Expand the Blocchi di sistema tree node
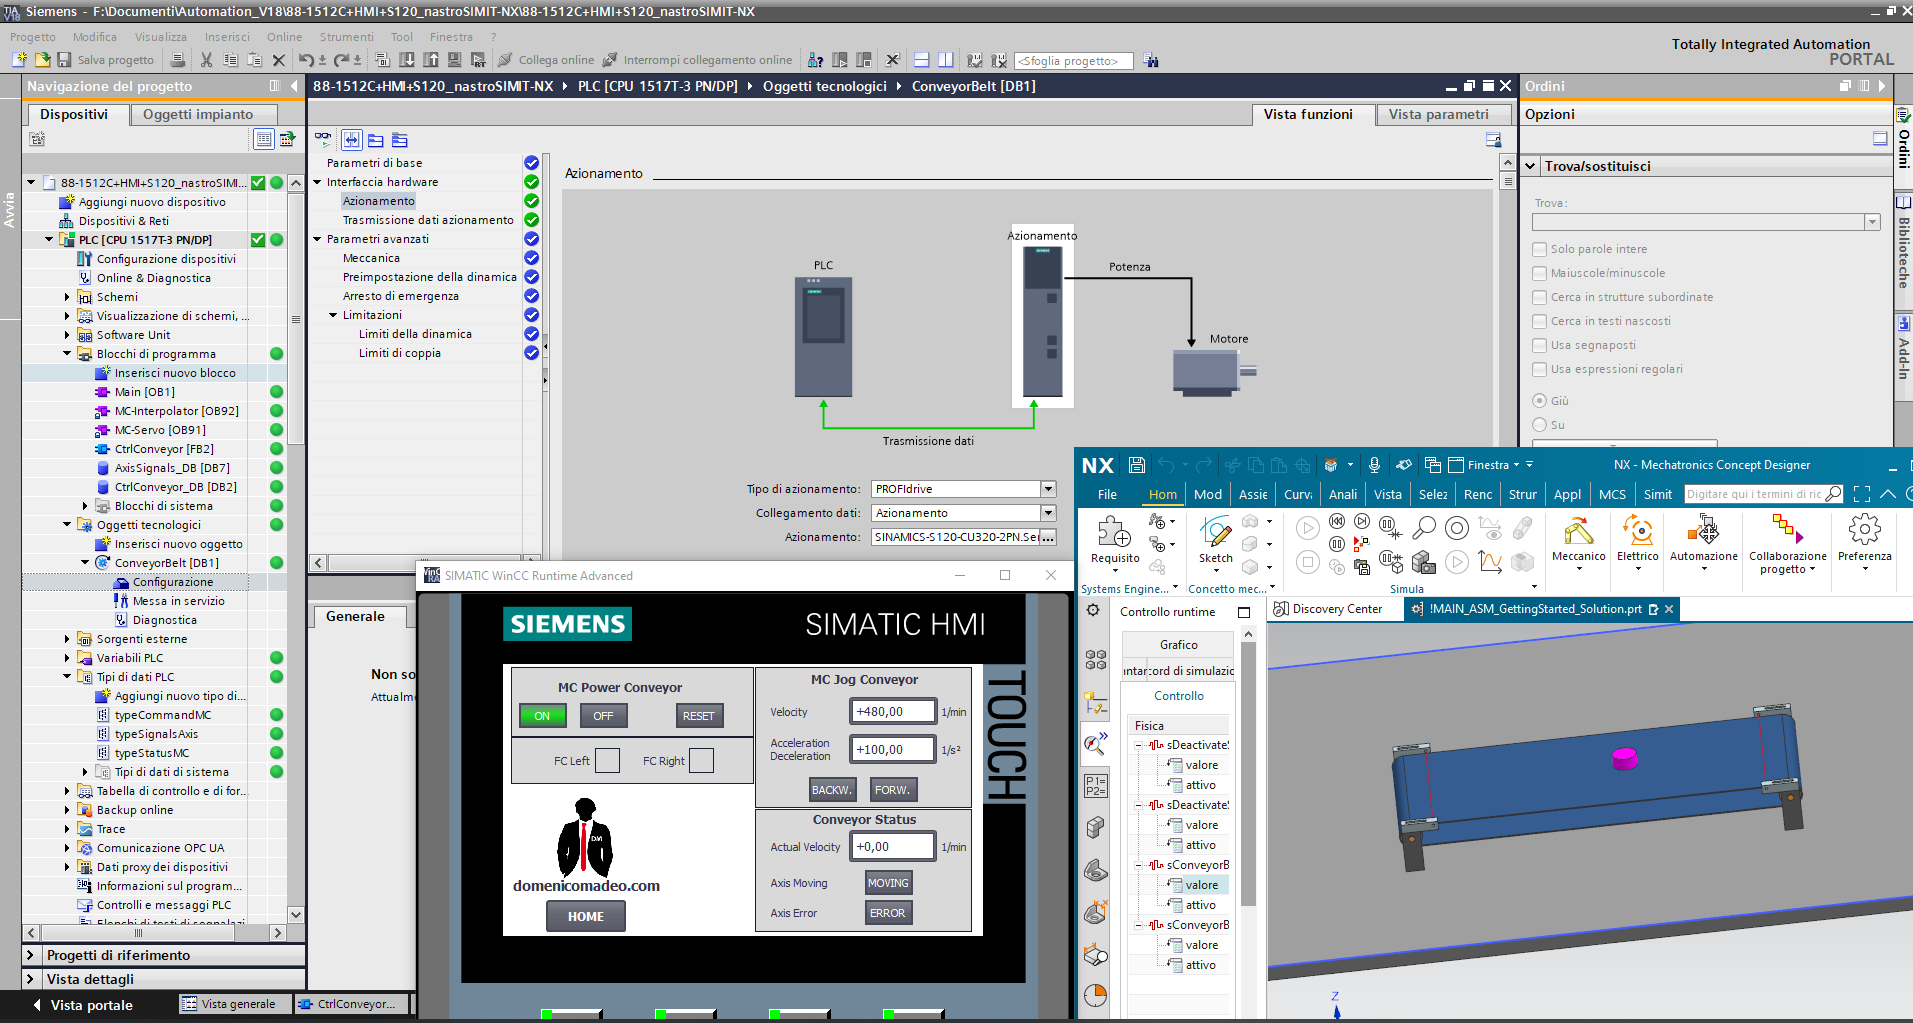 click(x=86, y=505)
